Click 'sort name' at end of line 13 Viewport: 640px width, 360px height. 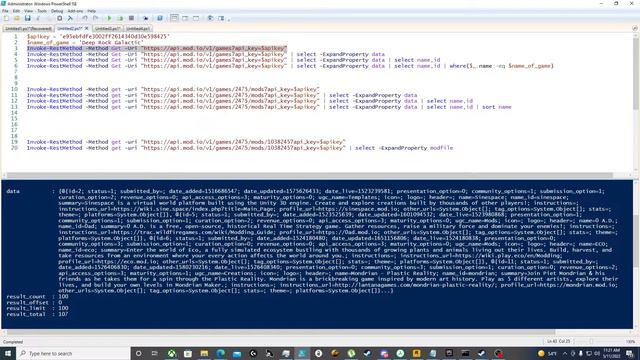click(497, 107)
